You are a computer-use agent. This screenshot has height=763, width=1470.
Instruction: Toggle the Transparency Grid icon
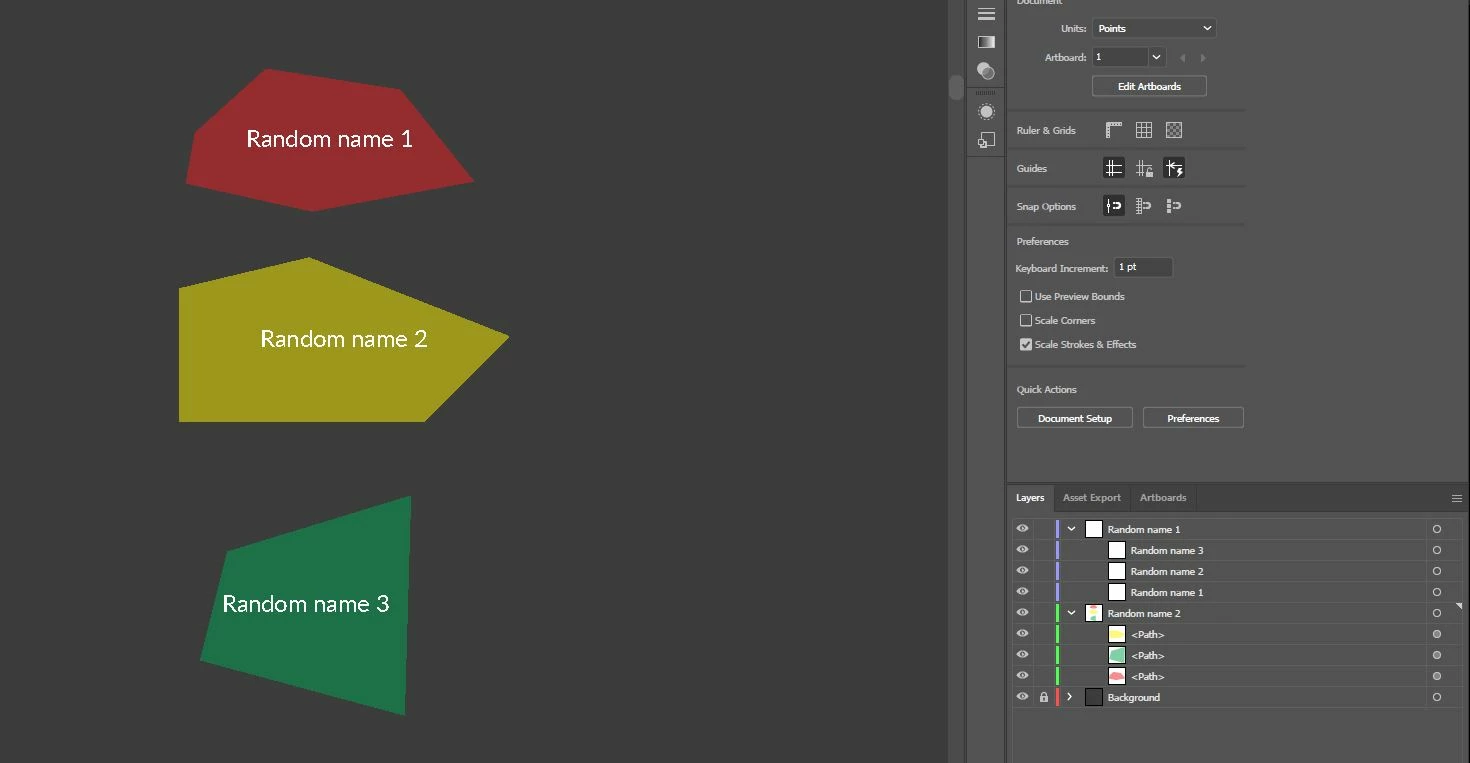click(1174, 130)
